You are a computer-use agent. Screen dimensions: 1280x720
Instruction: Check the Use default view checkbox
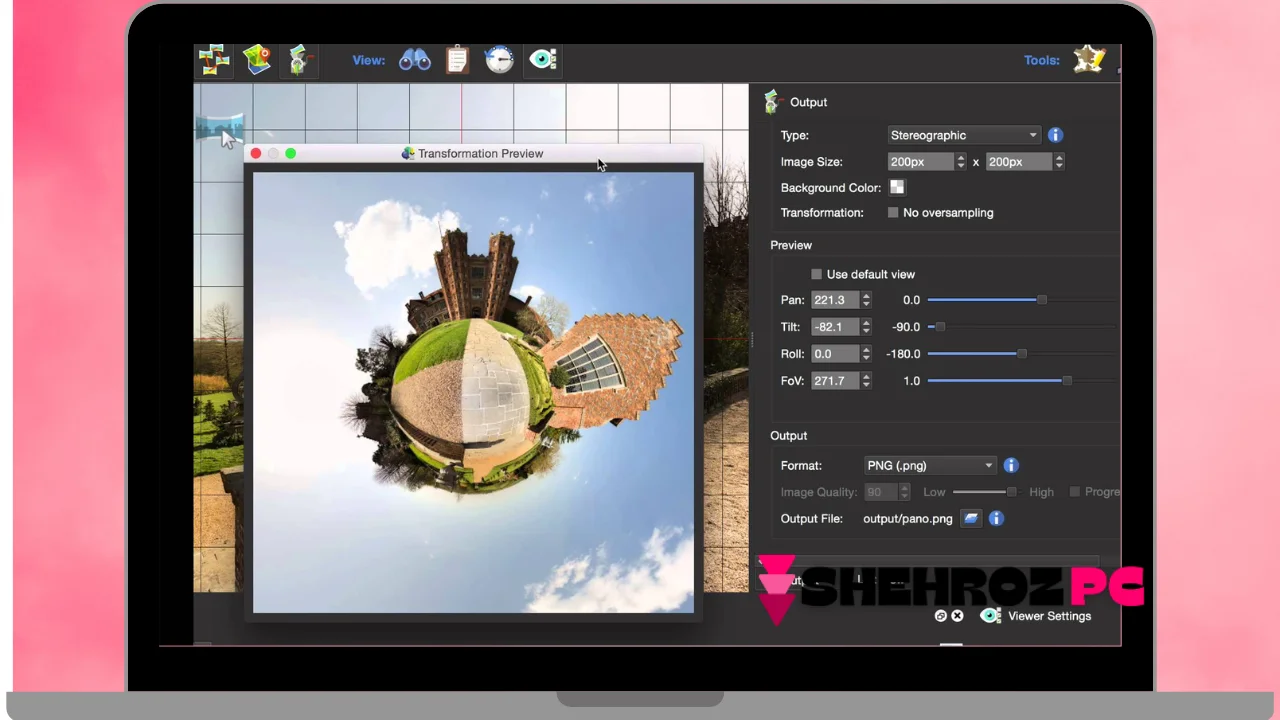pyautogui.click(x=817, y=274)
